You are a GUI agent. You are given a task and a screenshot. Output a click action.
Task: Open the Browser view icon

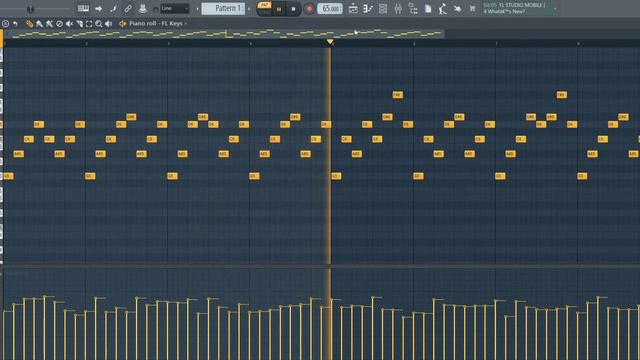tap(413, 9)
